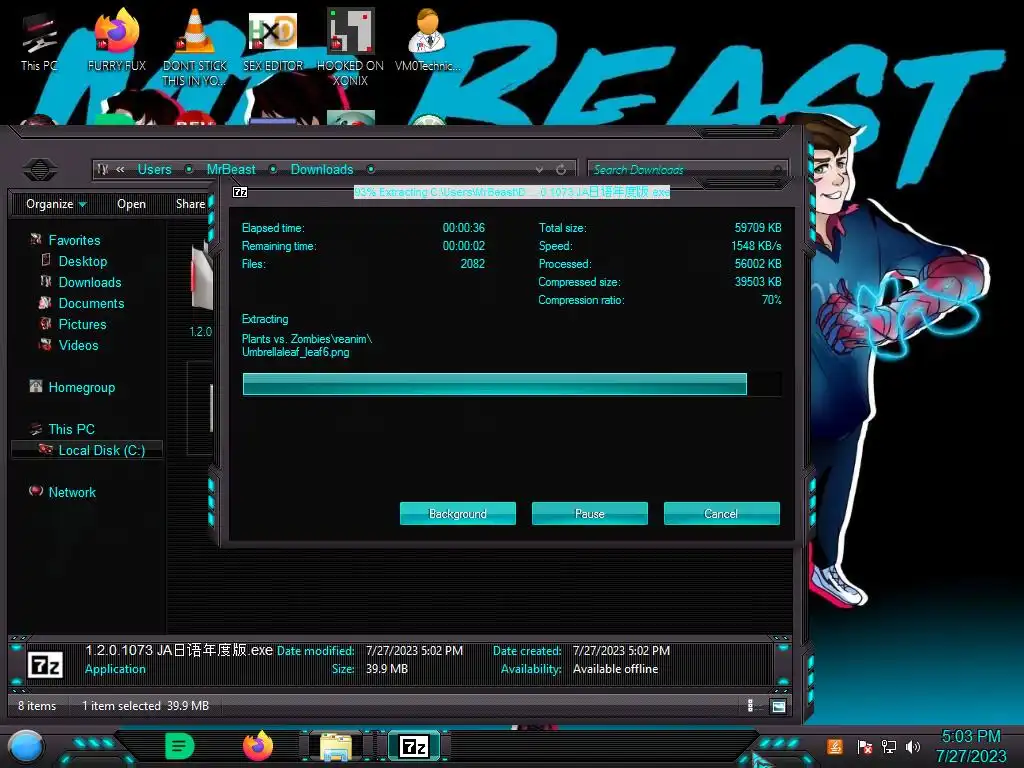Open the green notes app on taskbar
This screenshot has width=1024, height=768.
click(x=180, y=746)
